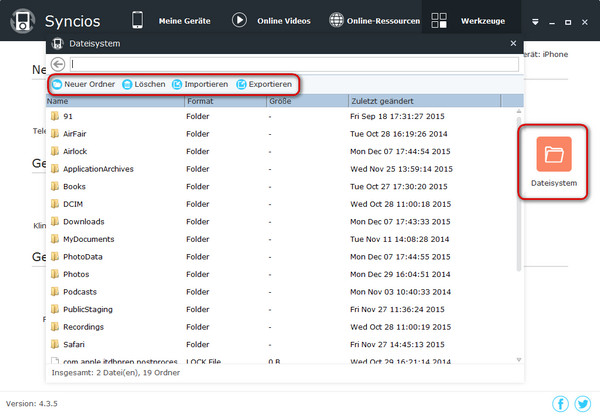Screen dimensions: 600x417
Task: Select the Photos folder icon
Action: (x=55, y=274)
